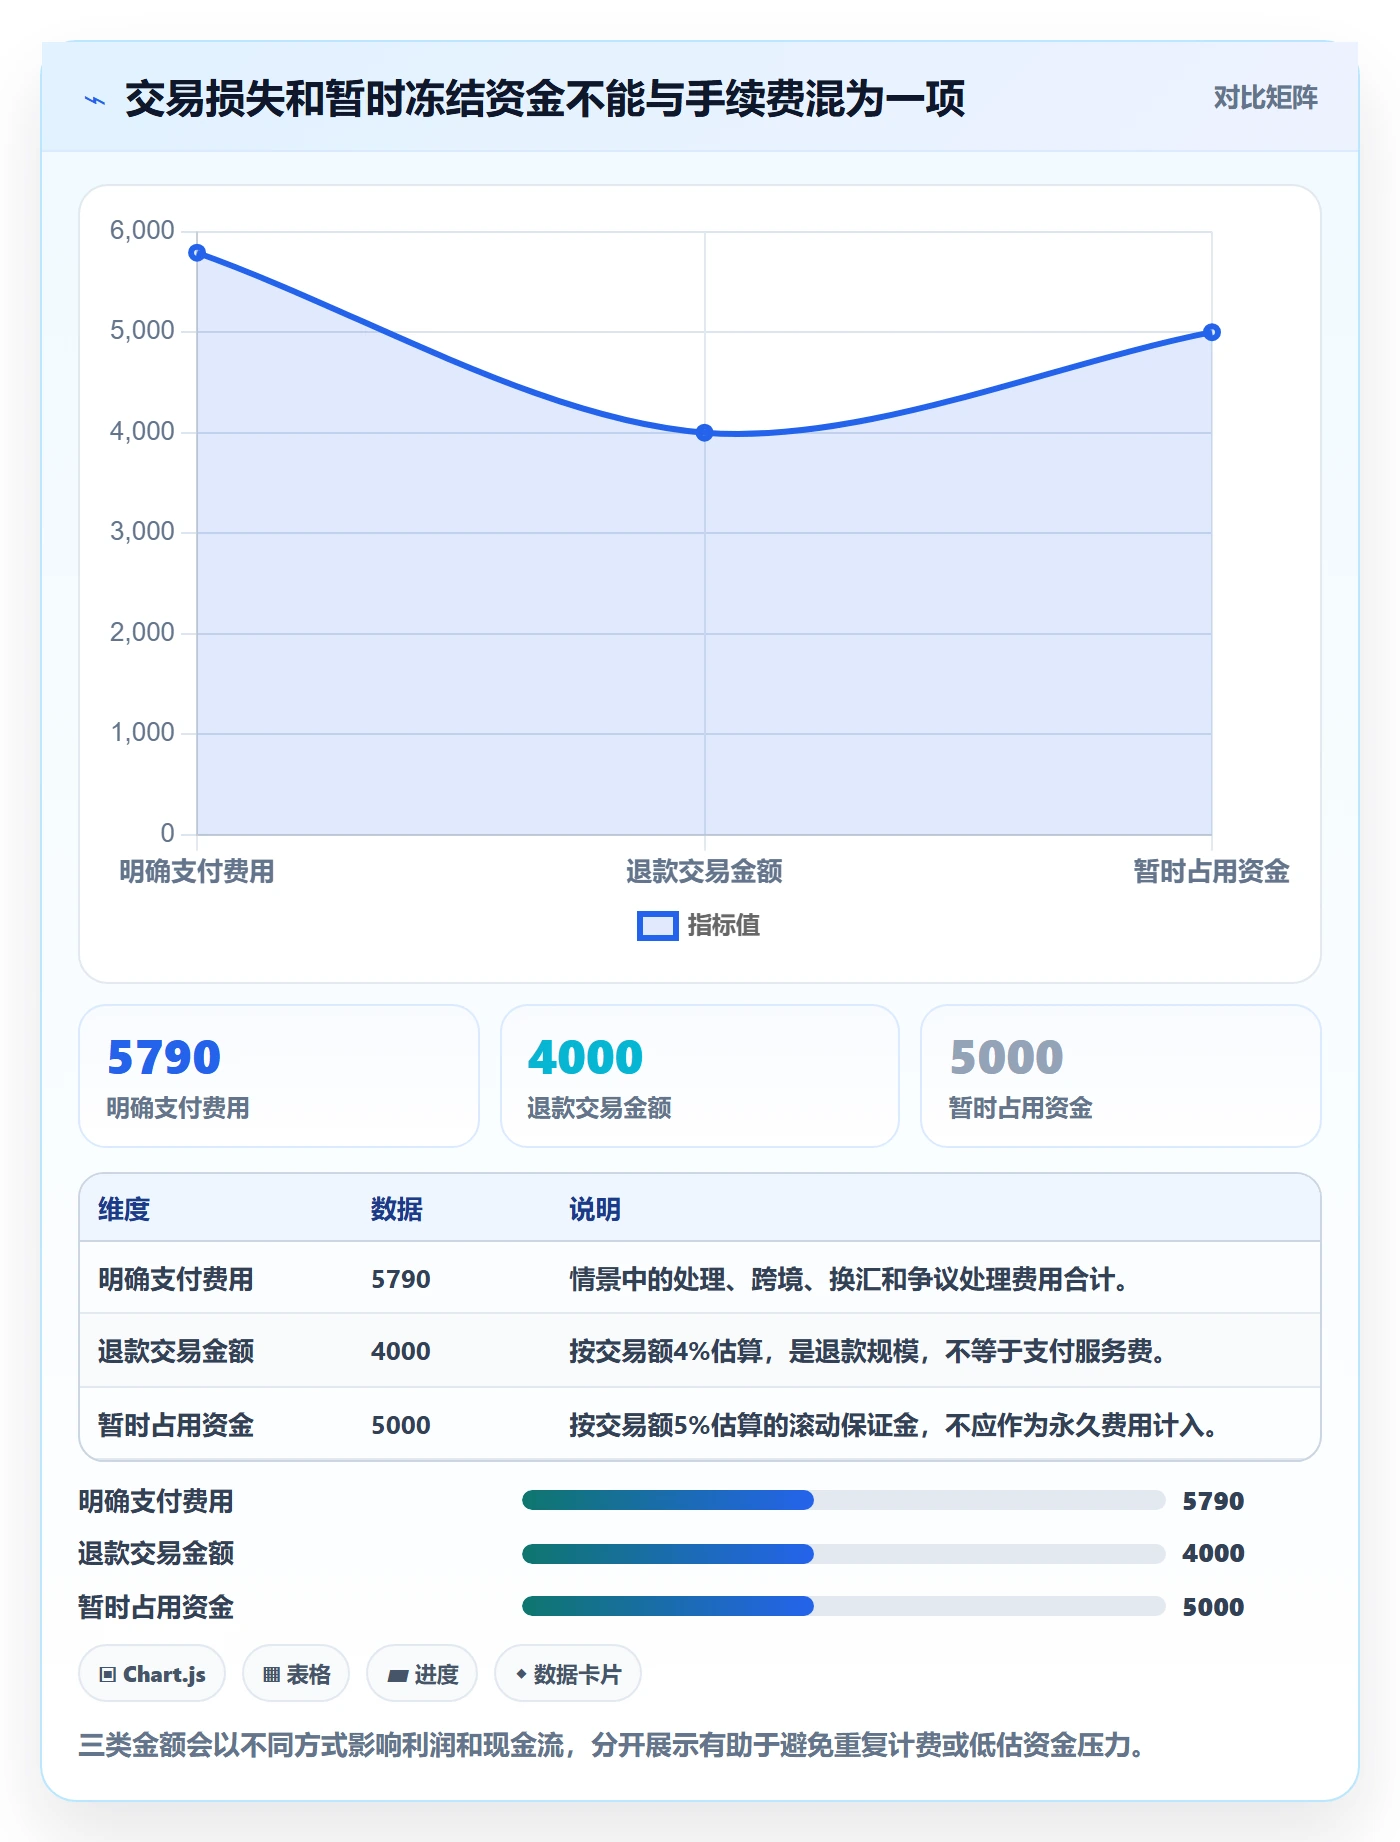The height and width of the screenshot is (1842, 1400).
Task: Click the 对比矩阵 label in header
Action: 1265,97
